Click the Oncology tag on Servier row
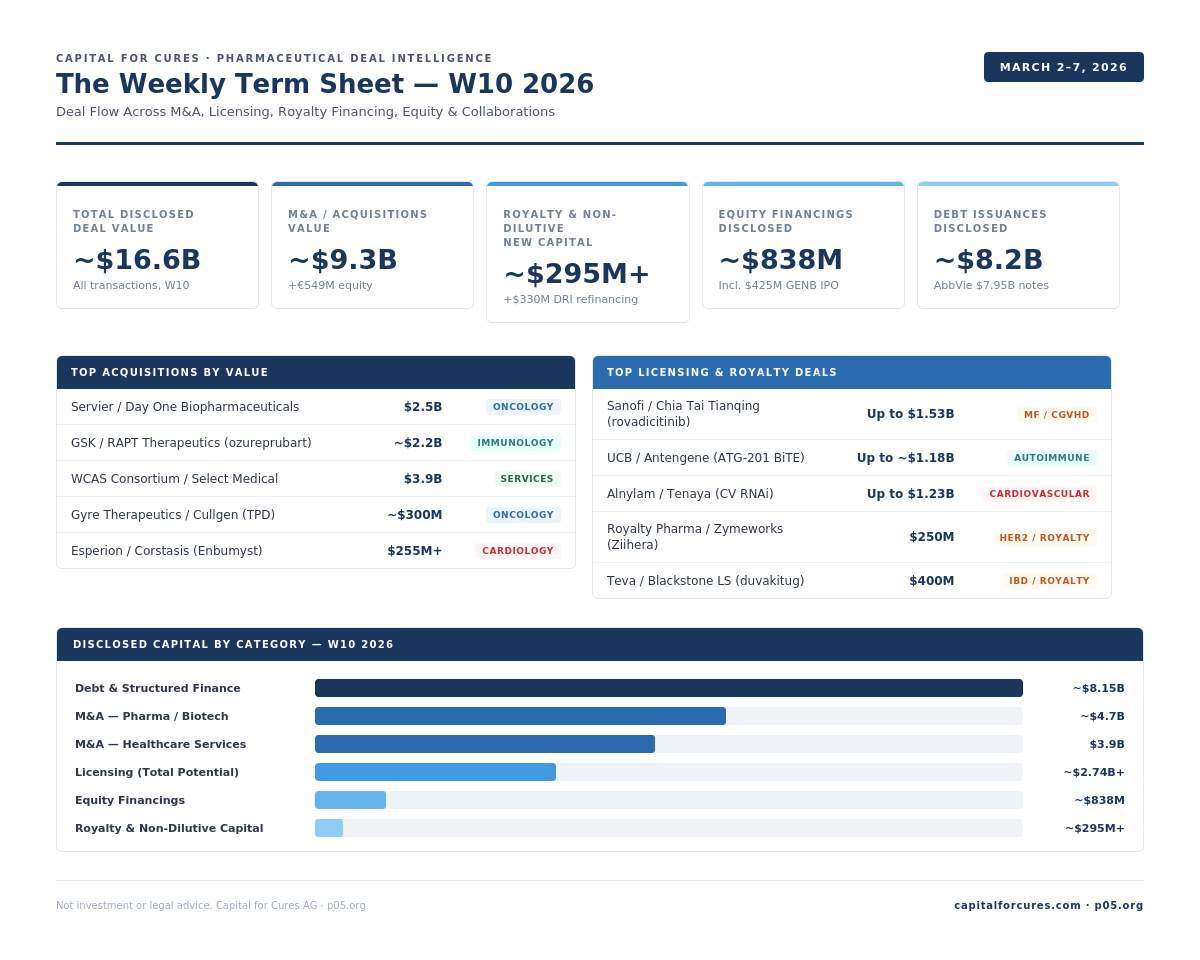 click(x=523, y=407)
